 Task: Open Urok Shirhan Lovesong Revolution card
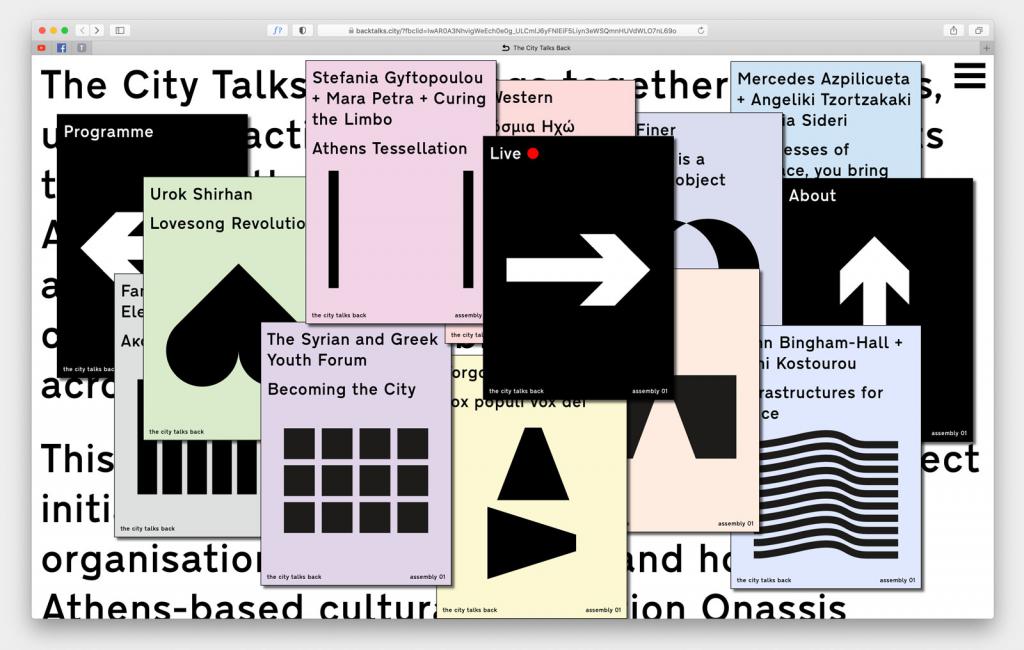click(224, 307)
